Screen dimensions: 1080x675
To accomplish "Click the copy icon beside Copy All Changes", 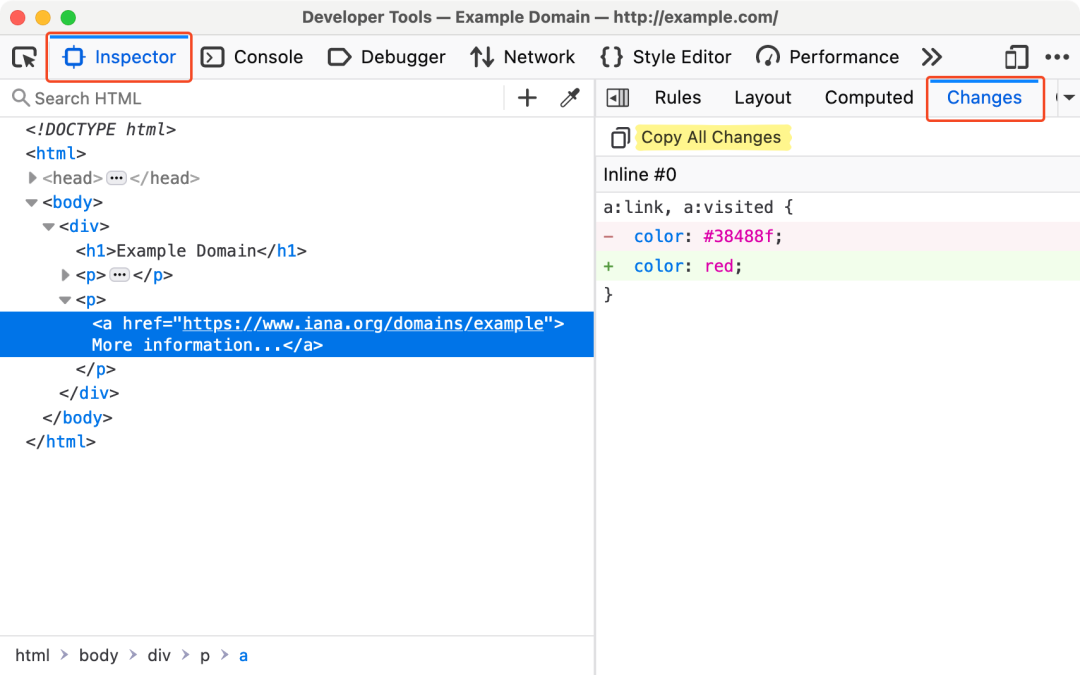I will click(620, 138).
